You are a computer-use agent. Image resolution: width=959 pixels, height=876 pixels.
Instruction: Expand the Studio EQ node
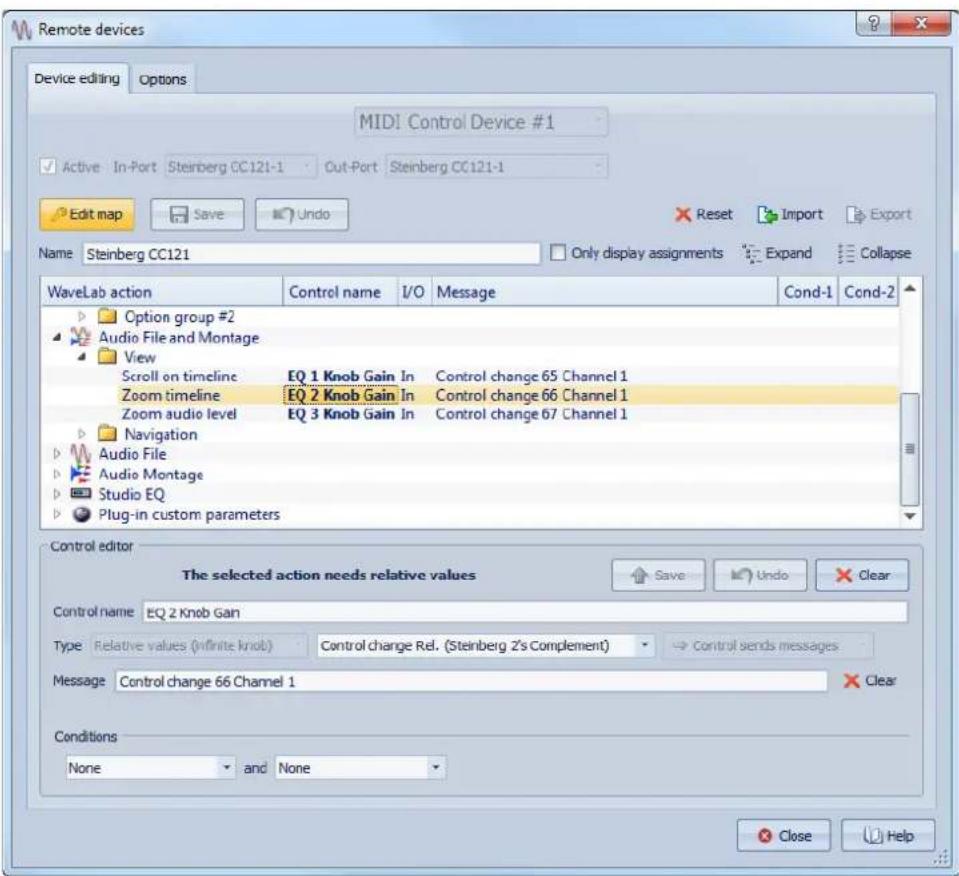pyautogui.click(x=57, y=494)
